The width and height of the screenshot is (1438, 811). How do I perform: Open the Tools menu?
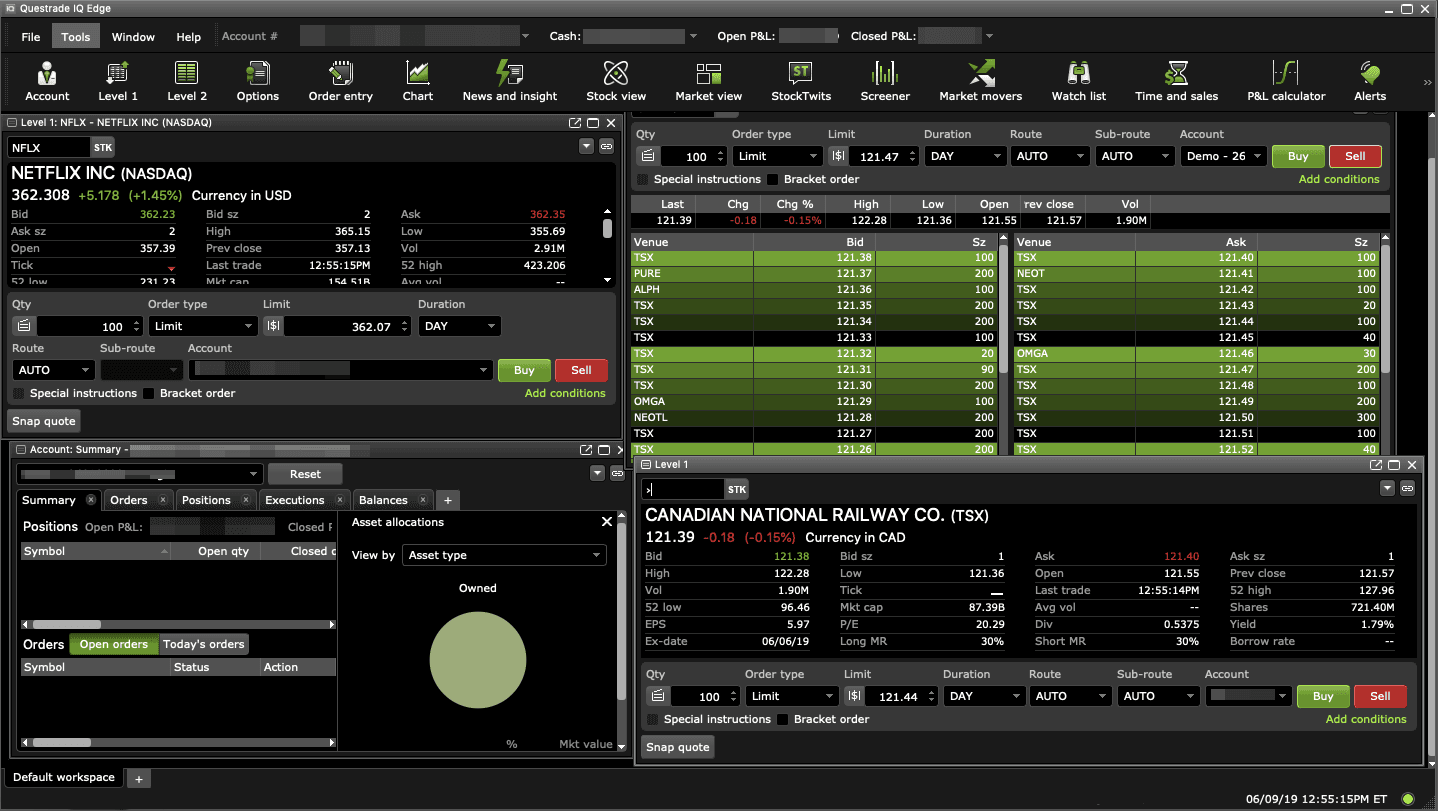pyautogui.click(x=75, y=35)
